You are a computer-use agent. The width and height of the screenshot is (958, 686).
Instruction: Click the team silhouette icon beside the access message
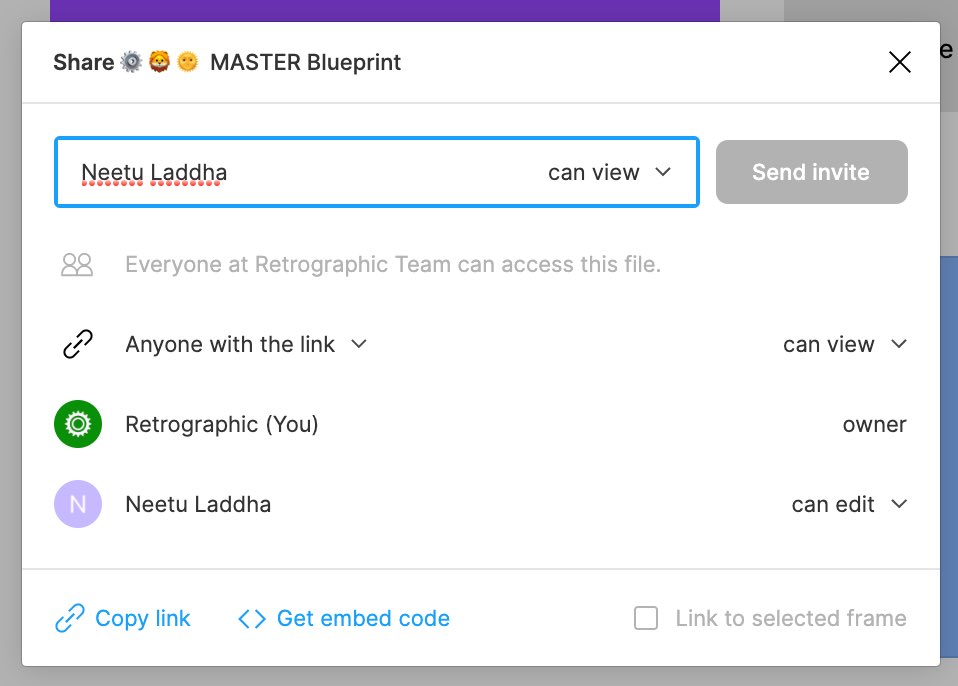(77, 264)
